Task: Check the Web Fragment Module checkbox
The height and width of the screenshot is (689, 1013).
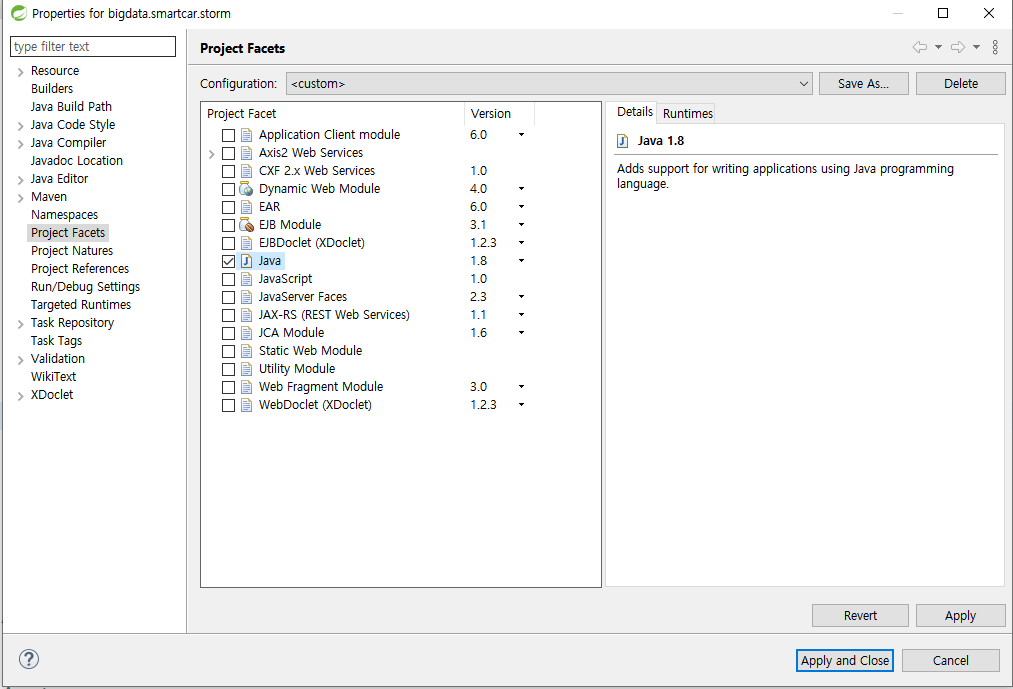Action: (228, 387)
